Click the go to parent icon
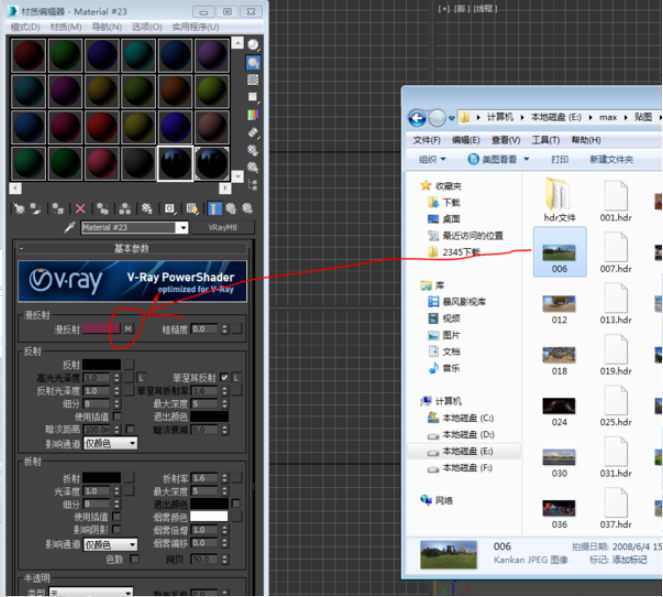The height and width of the screenshot is (597, 663). click(x=231, y=208)
